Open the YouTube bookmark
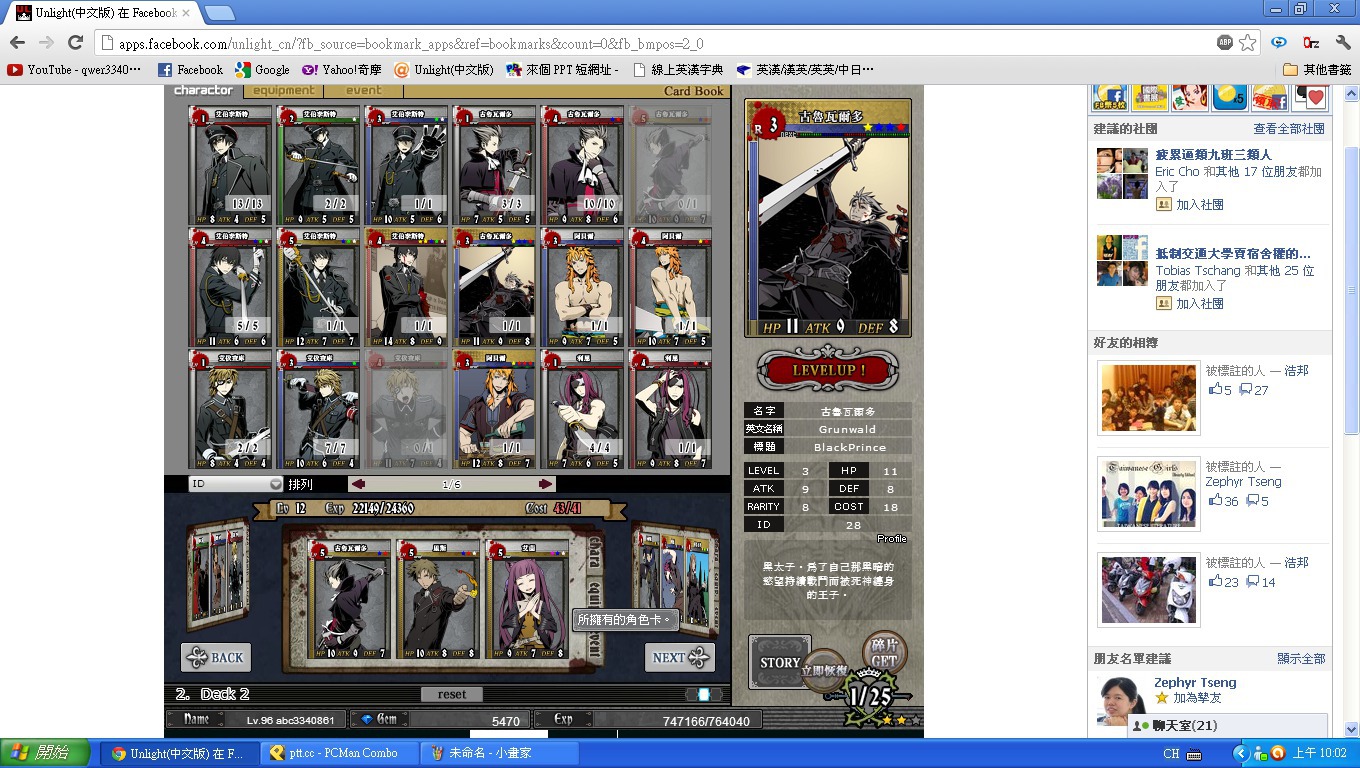Viewport: 1360px width, 768px height. coord(75,70)
